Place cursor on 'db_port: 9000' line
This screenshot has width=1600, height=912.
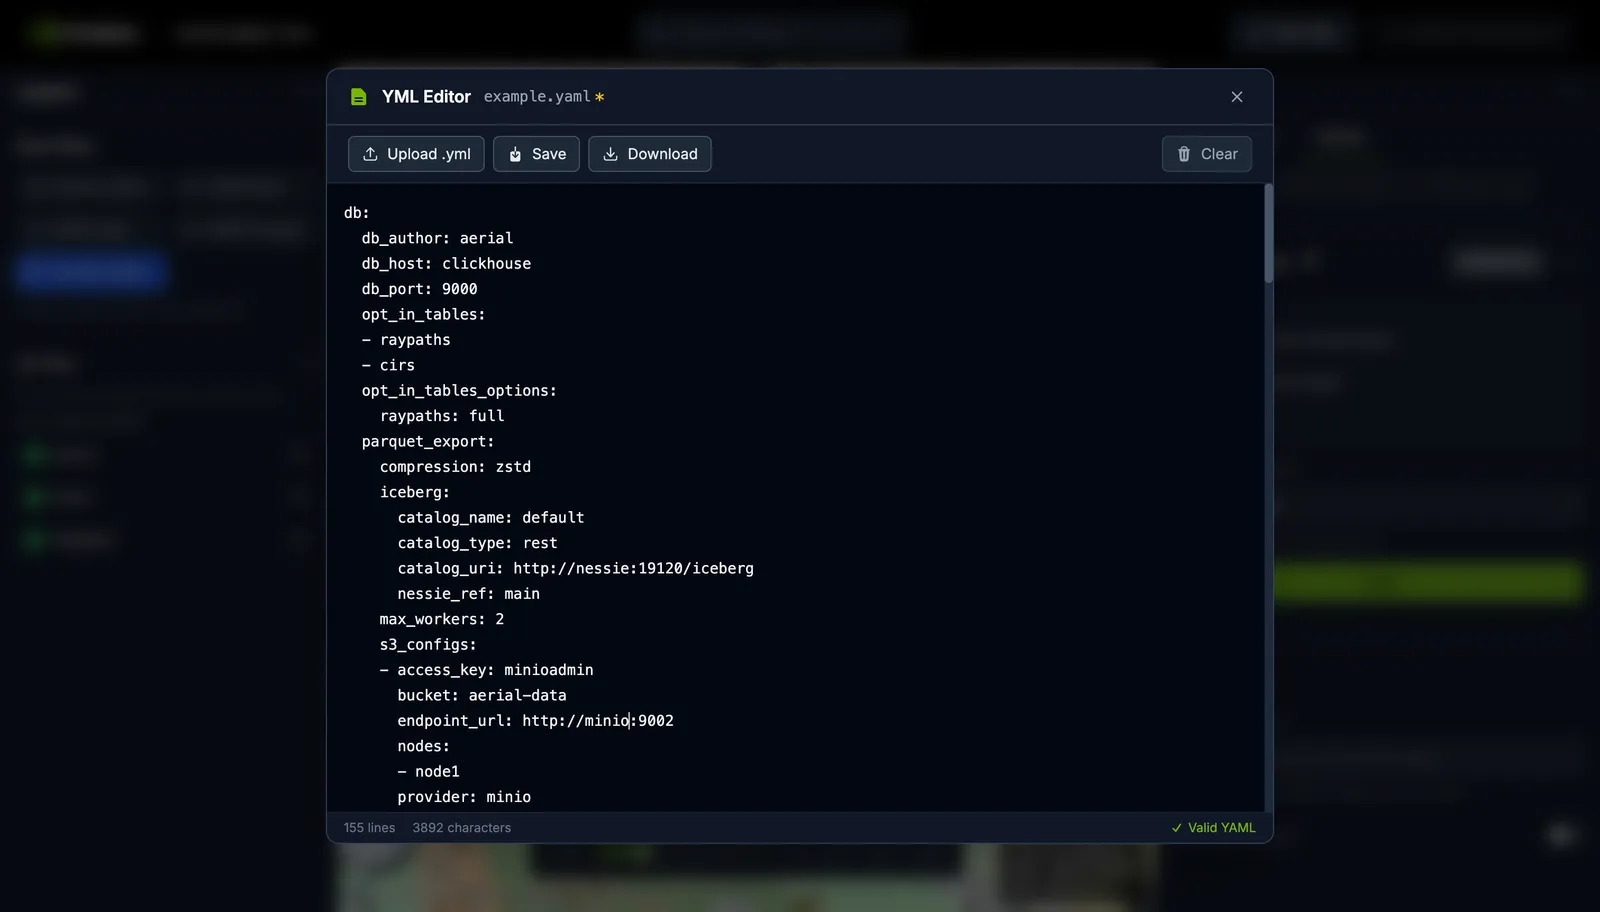pos(419,289)
